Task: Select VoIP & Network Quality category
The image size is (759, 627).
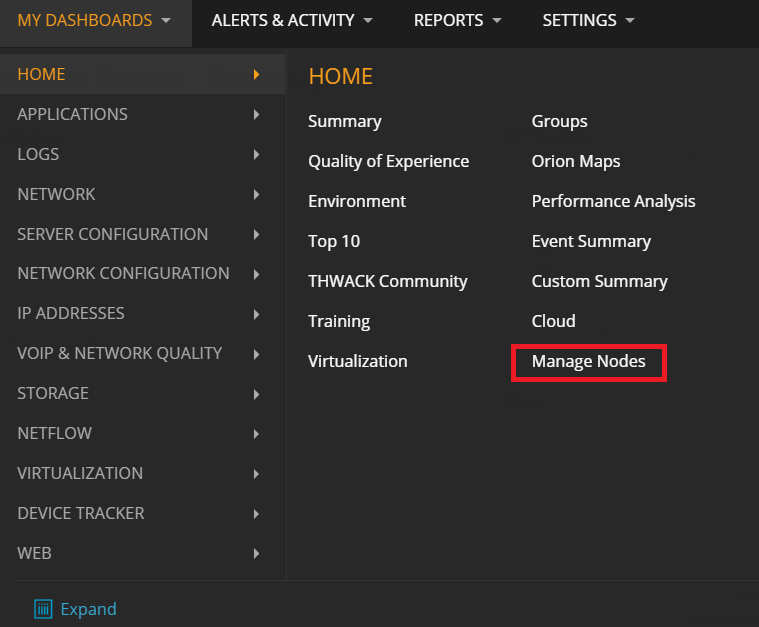Action: click(x=120, y=353)
